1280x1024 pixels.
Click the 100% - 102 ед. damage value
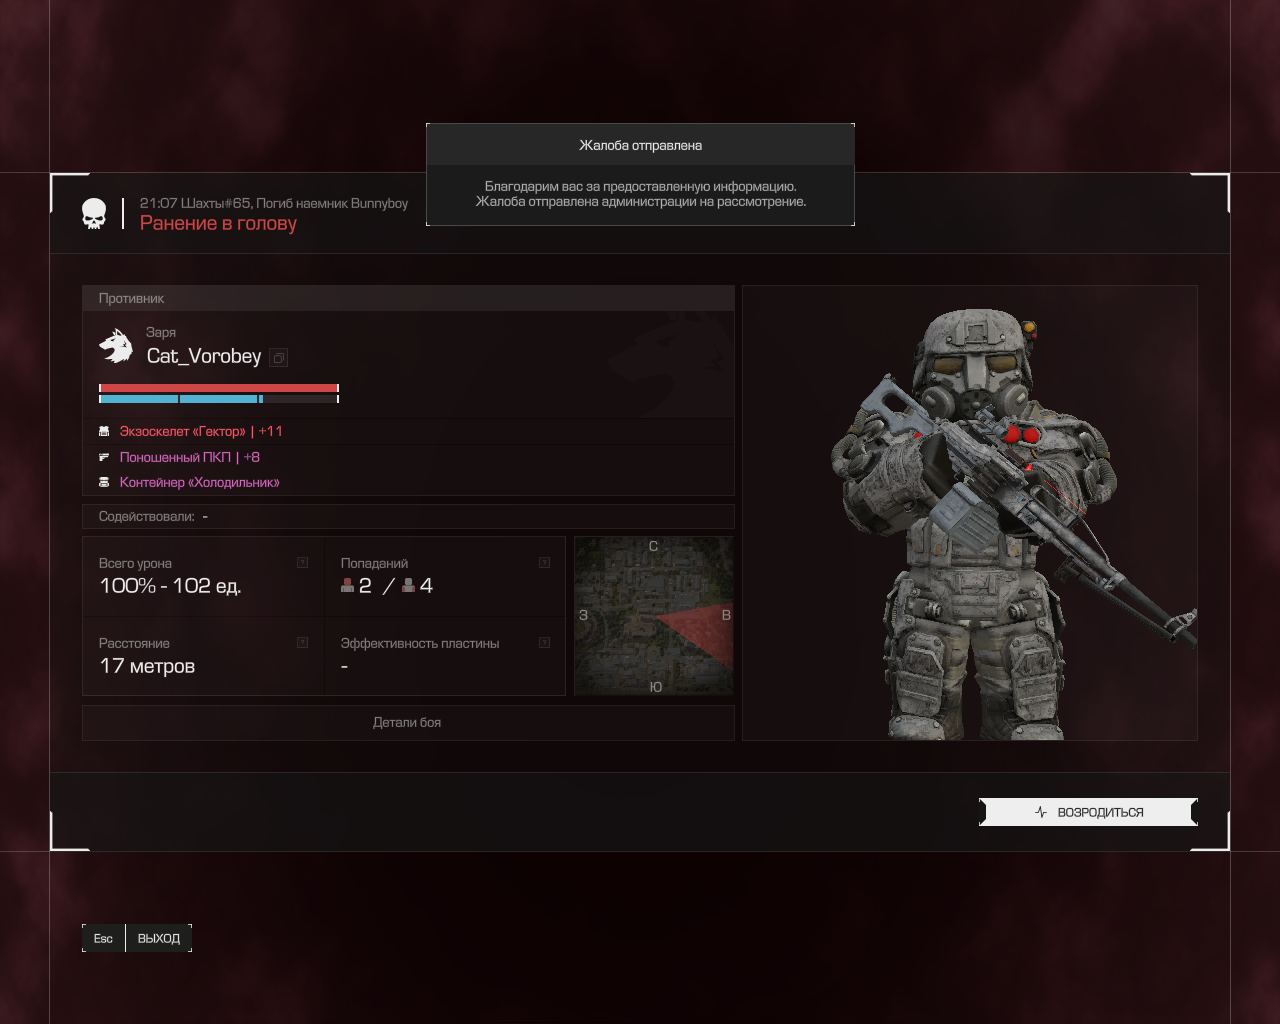[170, 586]
